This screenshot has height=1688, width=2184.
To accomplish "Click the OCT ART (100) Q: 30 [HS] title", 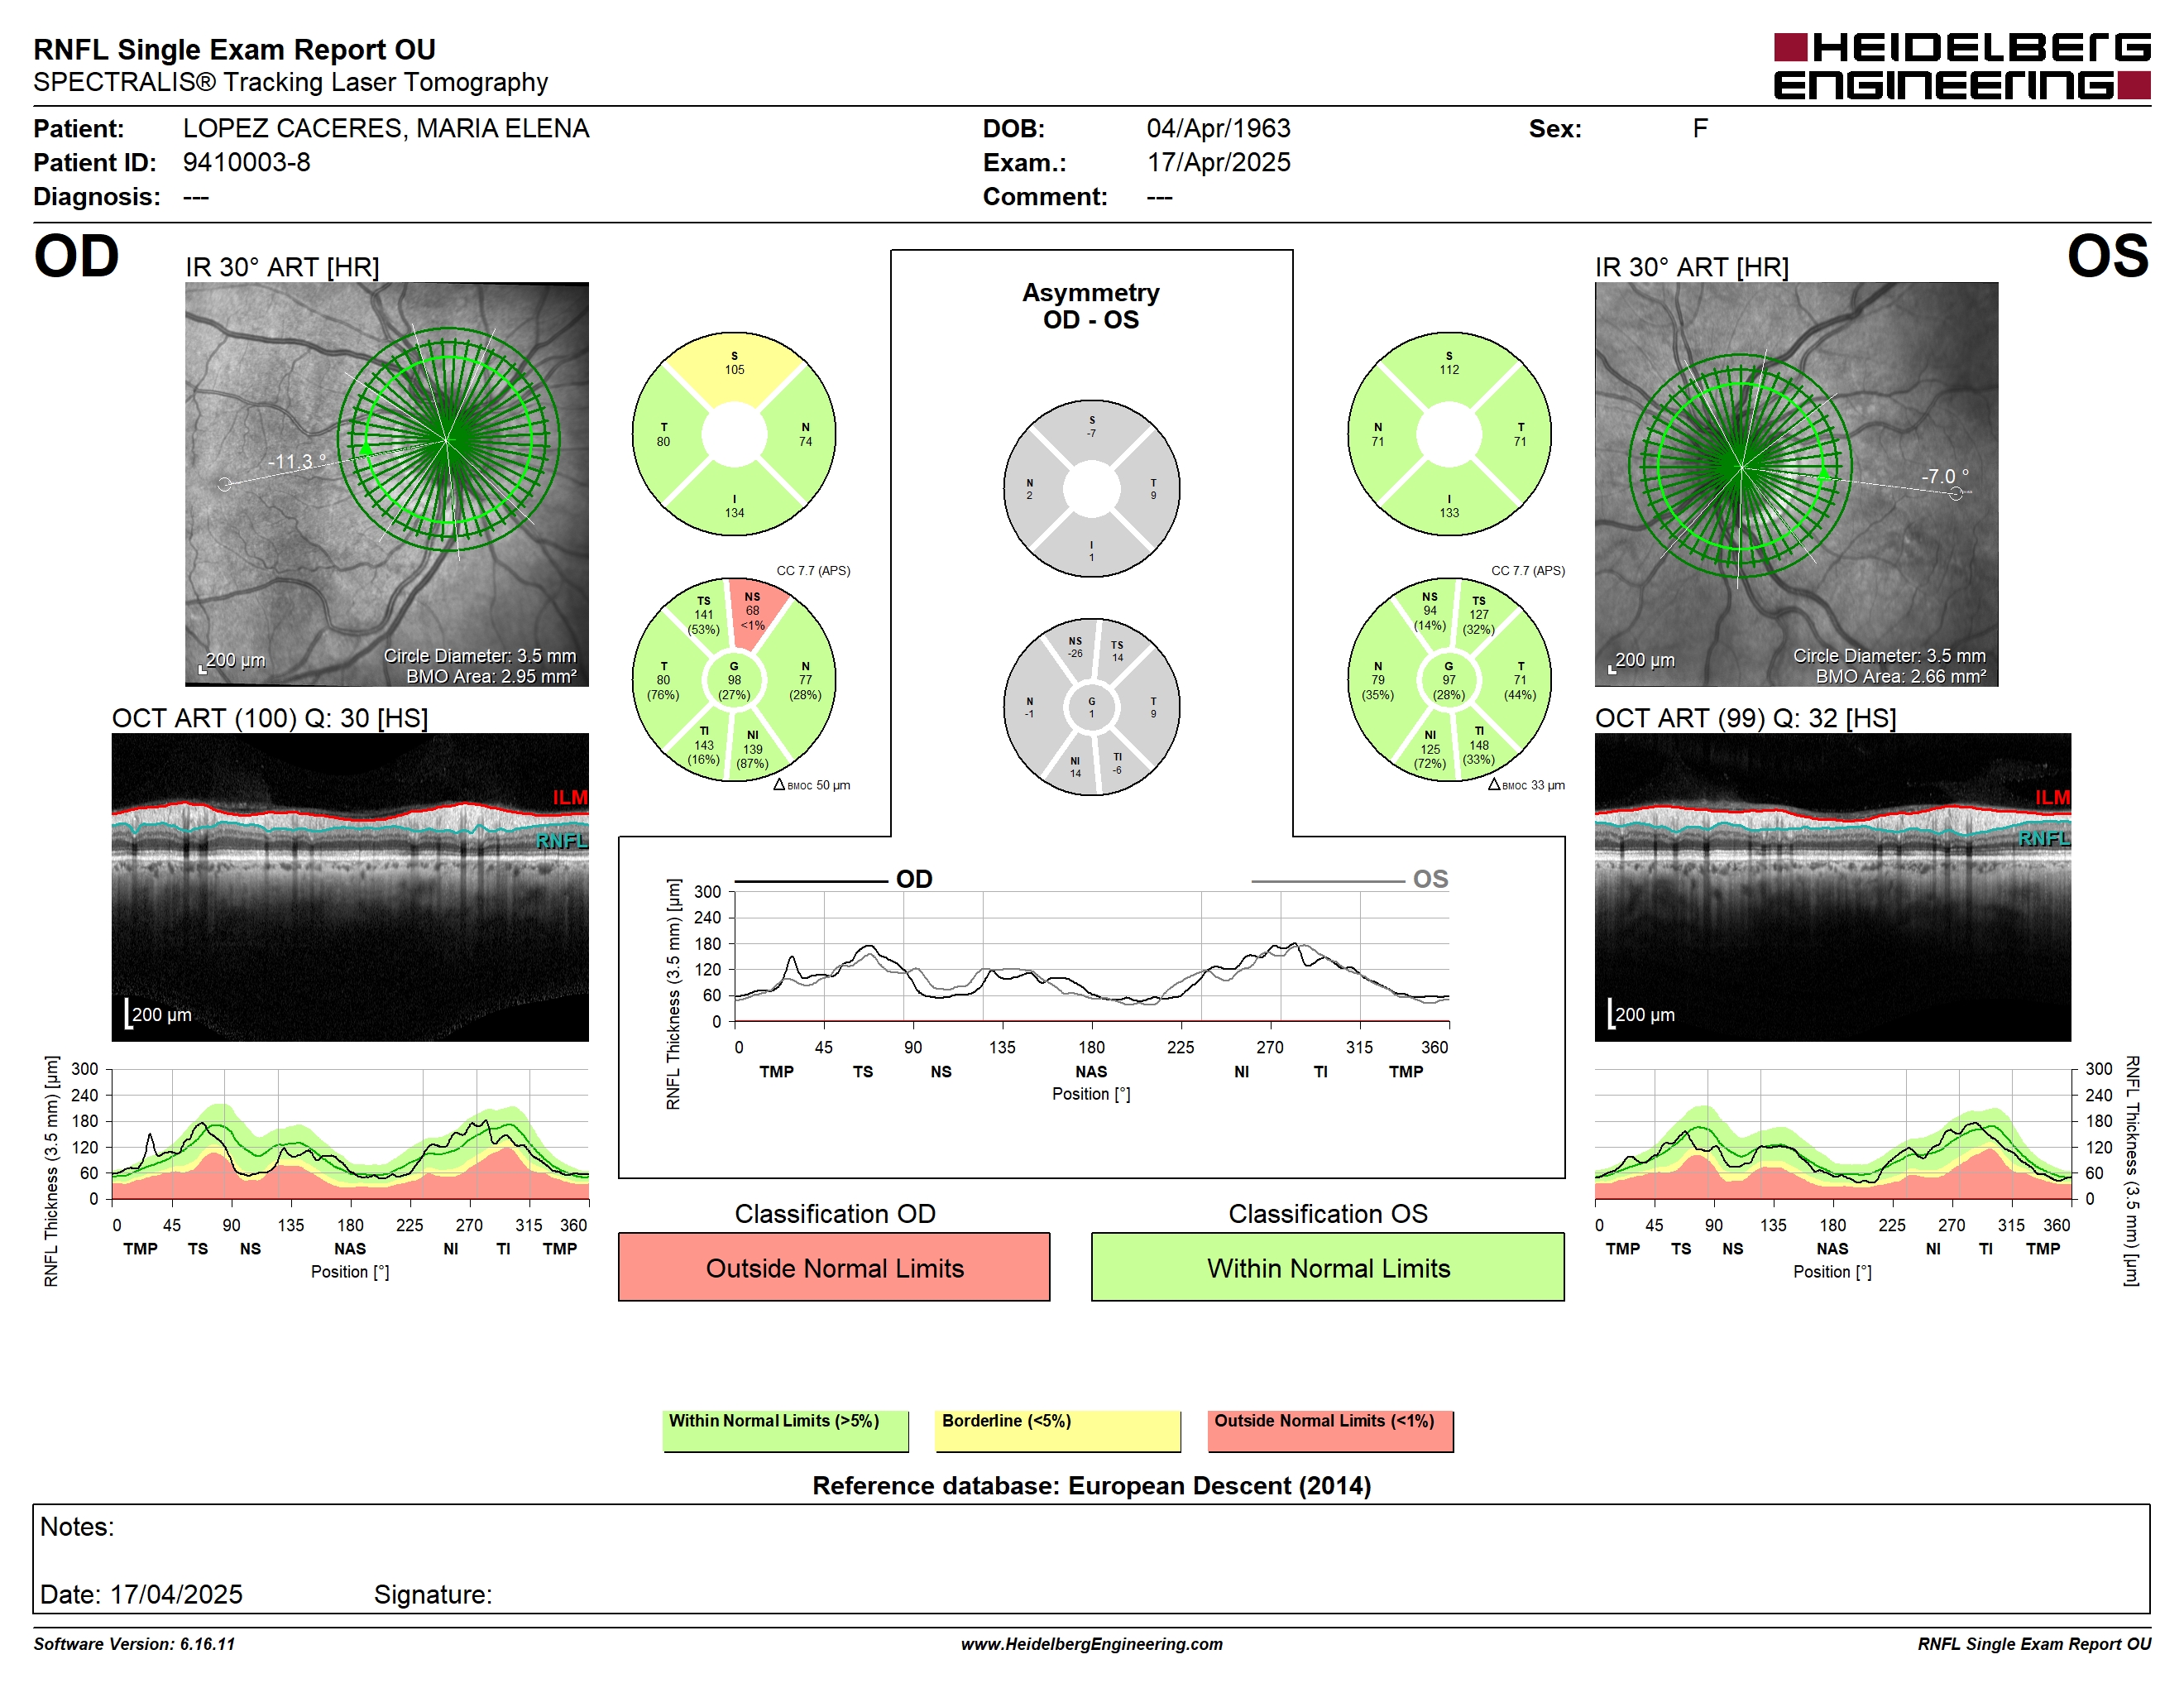I will tap(270, 718).
